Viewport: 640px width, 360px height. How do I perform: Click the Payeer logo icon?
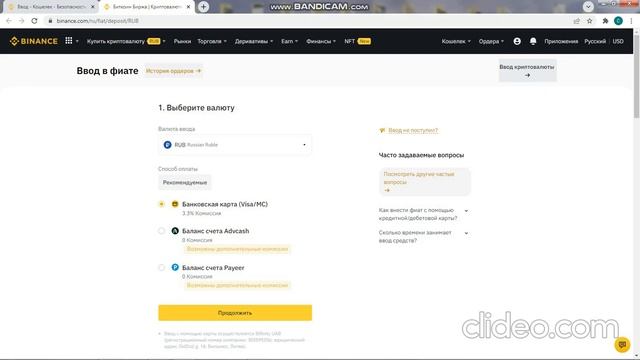click(x=175, y=267)
